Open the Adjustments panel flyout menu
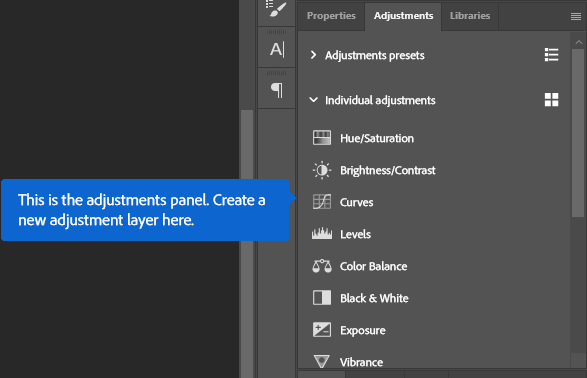This screenshot has height=378, width=587. (x=576, y=16)
